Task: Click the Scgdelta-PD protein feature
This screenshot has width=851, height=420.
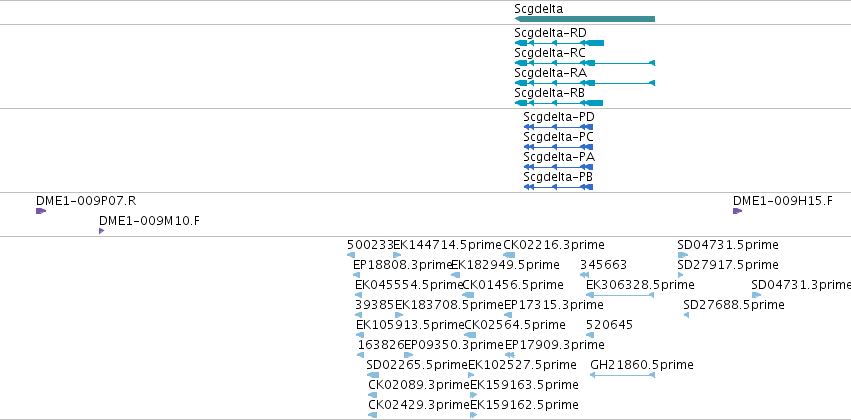Action: click(x=558, y=127)
